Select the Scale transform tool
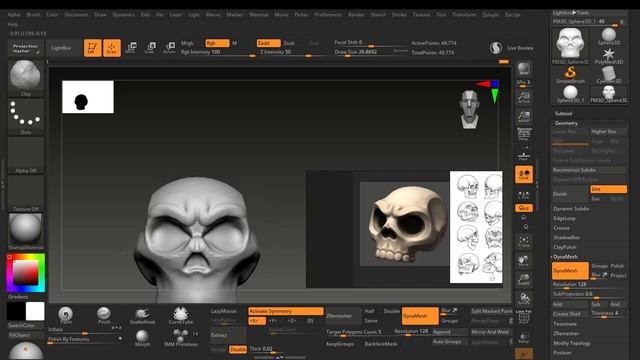Image resolution: width=640 pixels, height=360 pixels. pyautogui.click(x=150, y=48)
